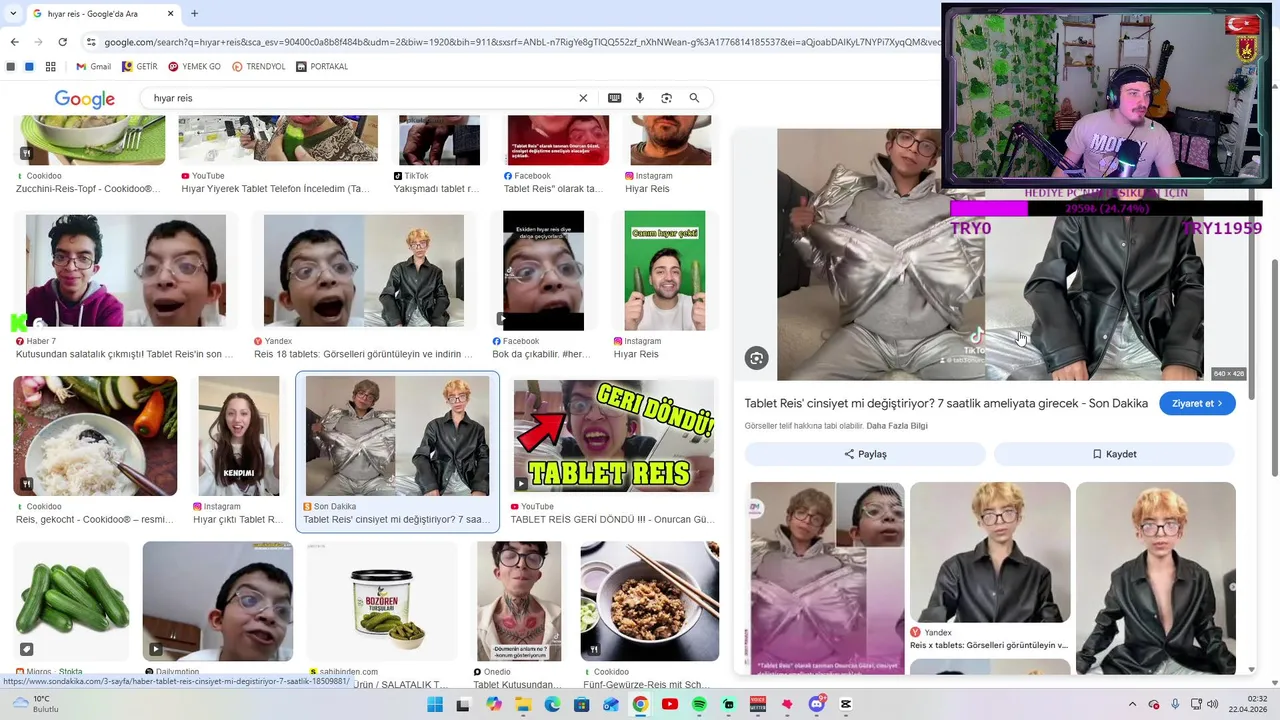Open the on-screen keyboard input tool

click(x=614, y=98)
